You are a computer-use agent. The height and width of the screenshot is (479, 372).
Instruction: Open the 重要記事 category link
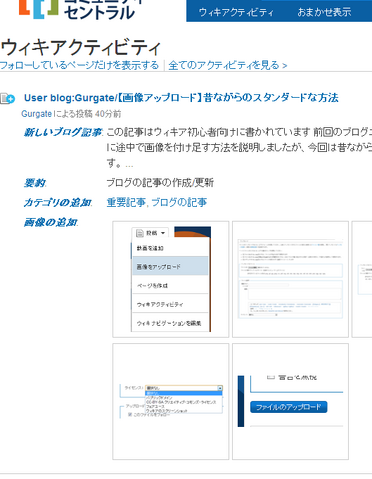126,202
